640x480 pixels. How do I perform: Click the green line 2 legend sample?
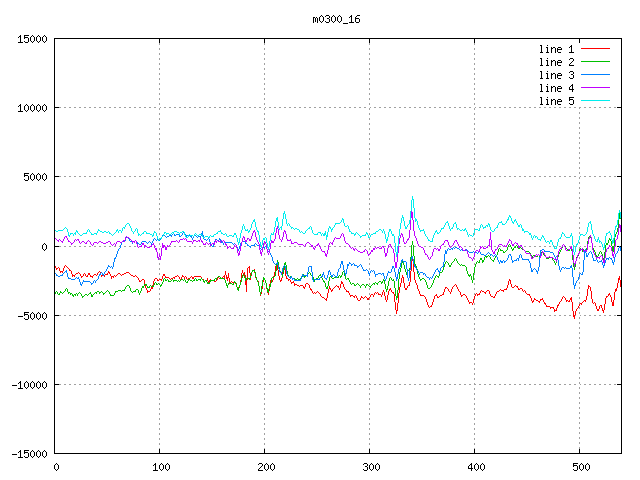coord(595,62)
